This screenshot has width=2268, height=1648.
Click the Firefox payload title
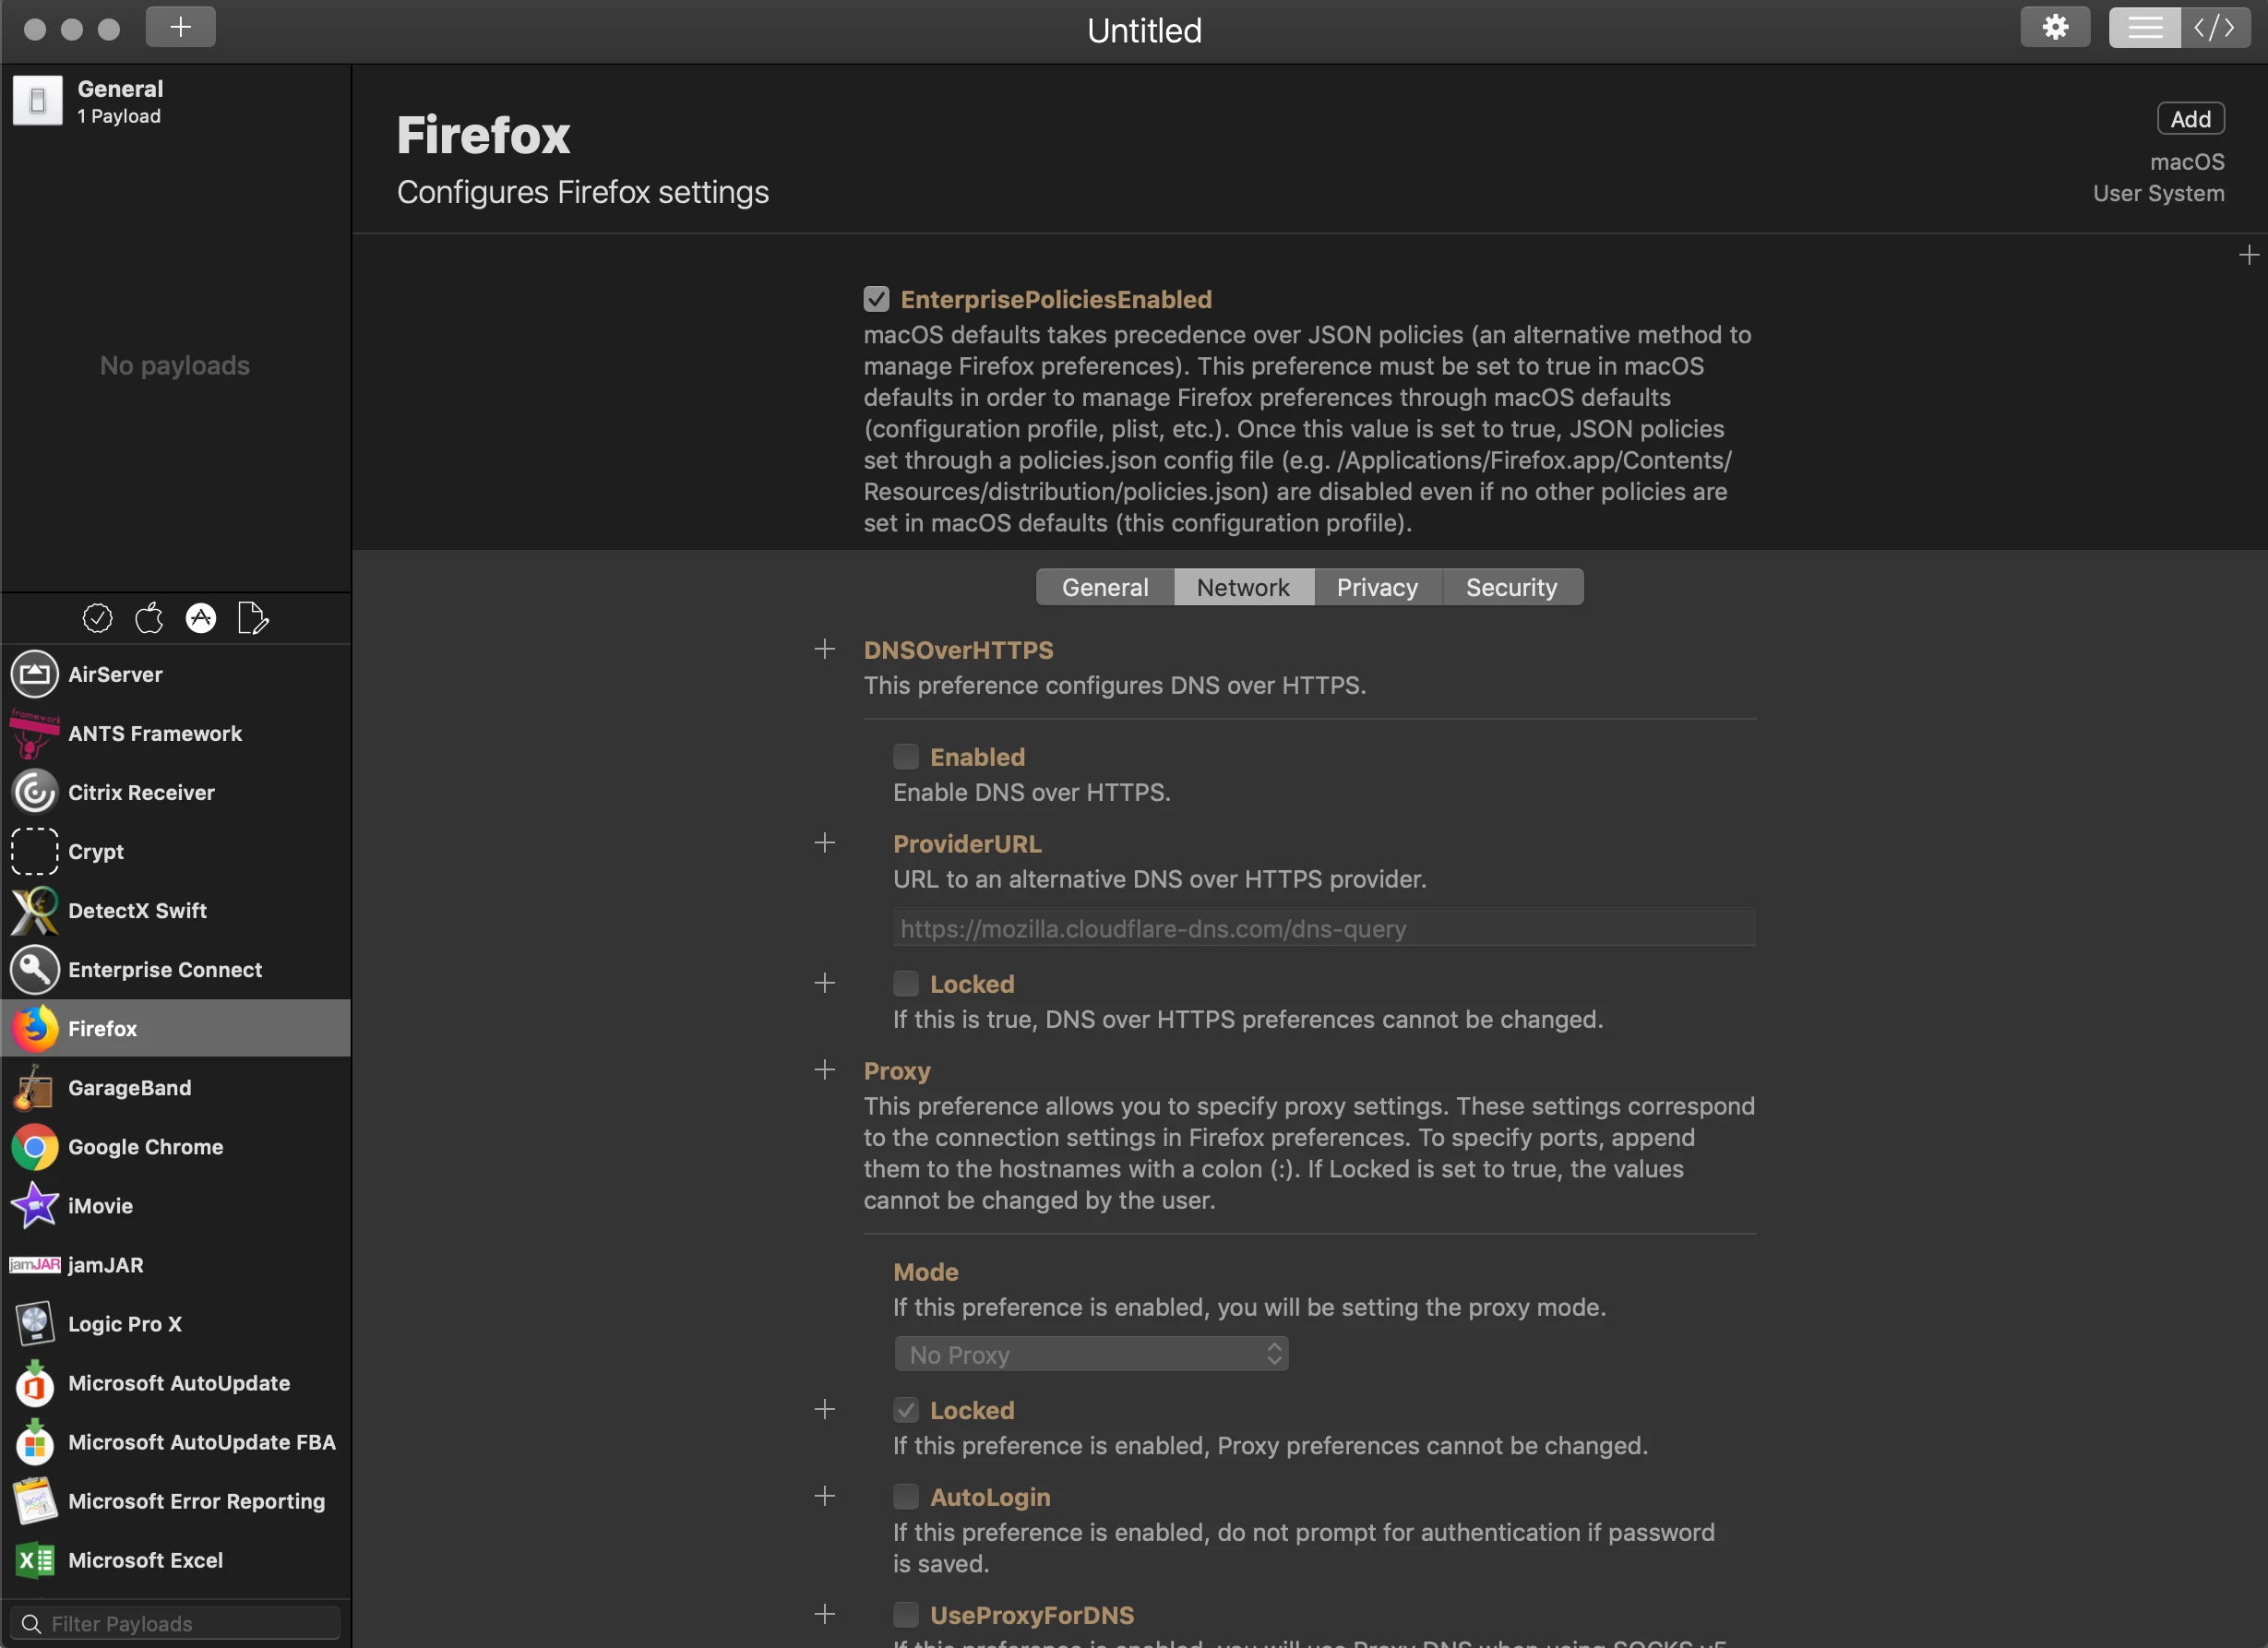(483, 135)
